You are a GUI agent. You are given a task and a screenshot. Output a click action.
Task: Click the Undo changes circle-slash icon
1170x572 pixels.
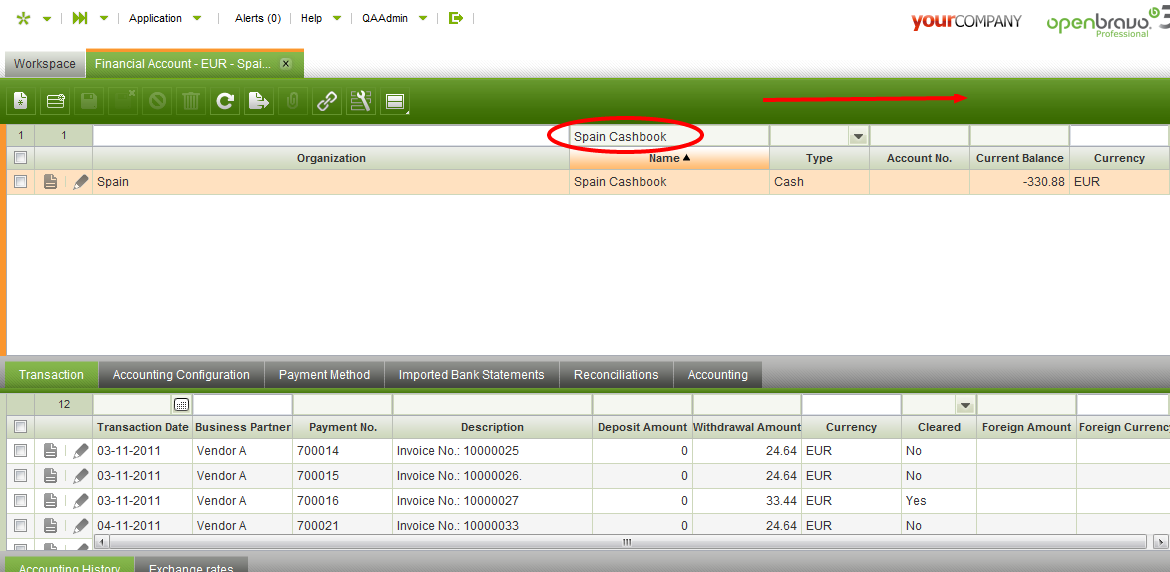(x=157, y=101)
